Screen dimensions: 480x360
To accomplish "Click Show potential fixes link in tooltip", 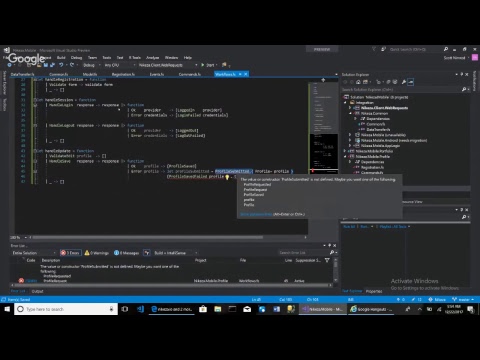I will [256, 214].
